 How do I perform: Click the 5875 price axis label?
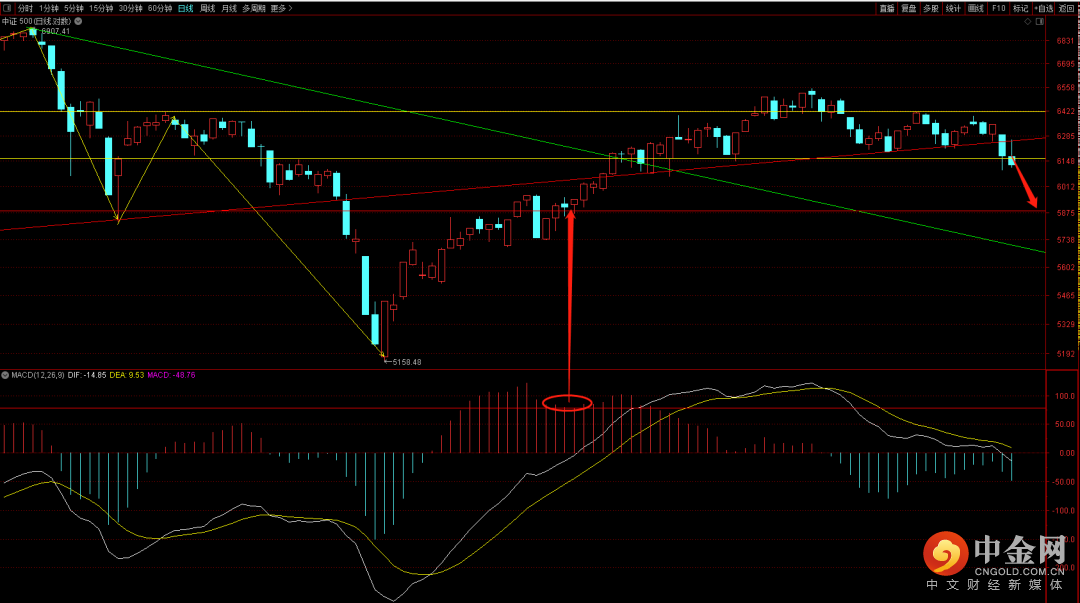coord(1066,213)
